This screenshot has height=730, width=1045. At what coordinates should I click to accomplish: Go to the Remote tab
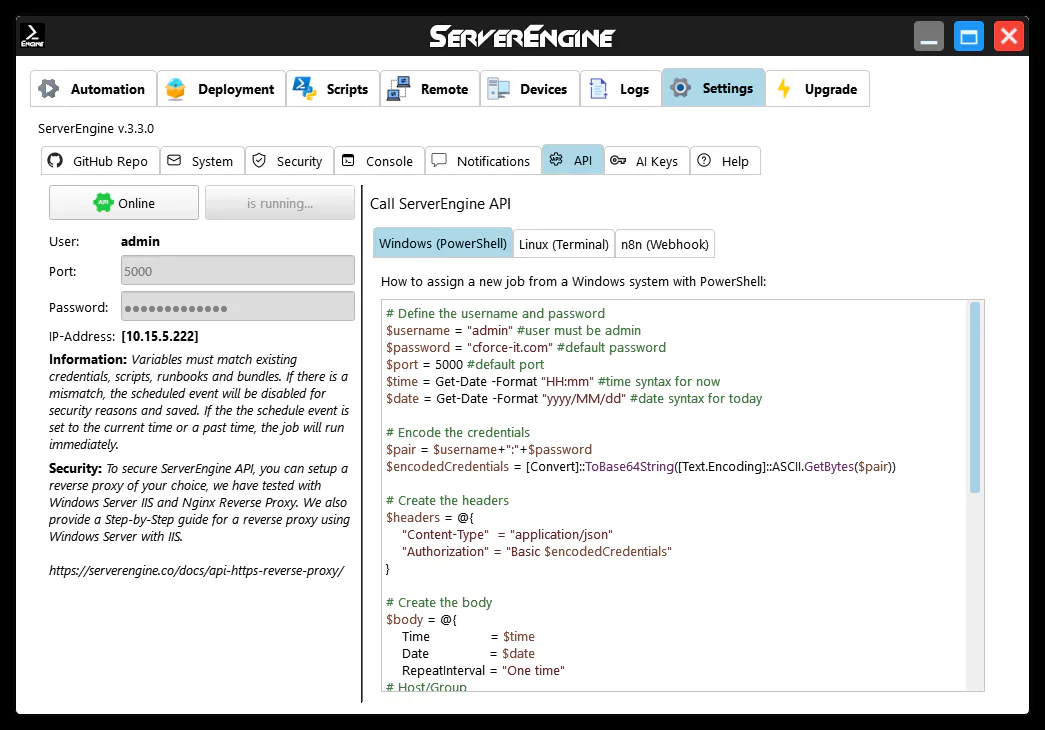click(x=429, y=89)
